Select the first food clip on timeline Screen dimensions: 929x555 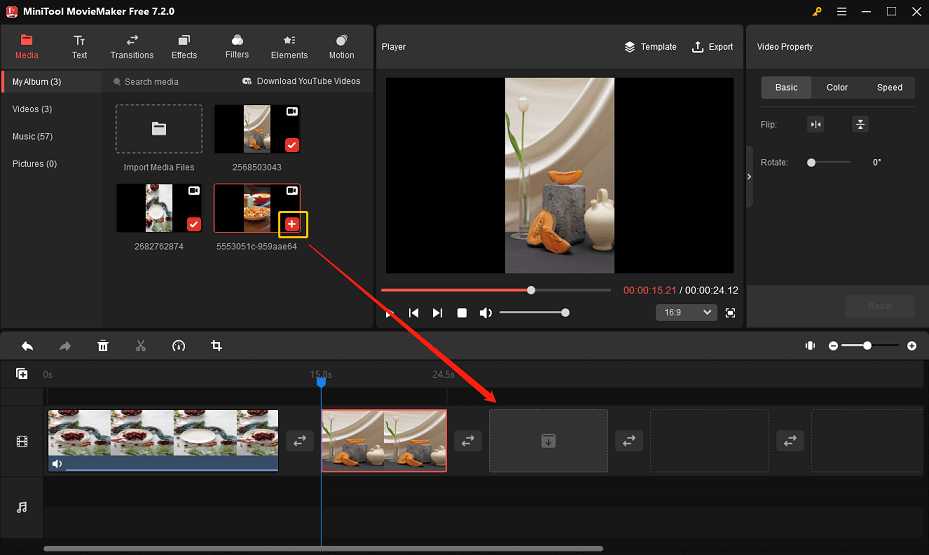pyautogui.click(x=163, y=441)
